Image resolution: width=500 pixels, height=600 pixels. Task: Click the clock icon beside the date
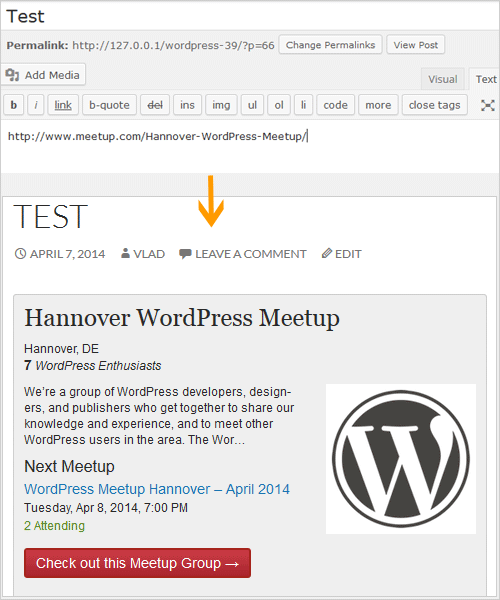(x=20, y=253)
